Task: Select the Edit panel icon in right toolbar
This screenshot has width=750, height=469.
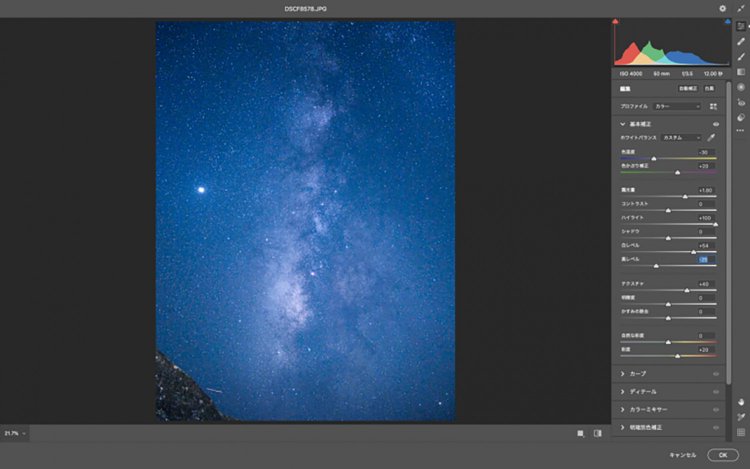Action: 741,25
